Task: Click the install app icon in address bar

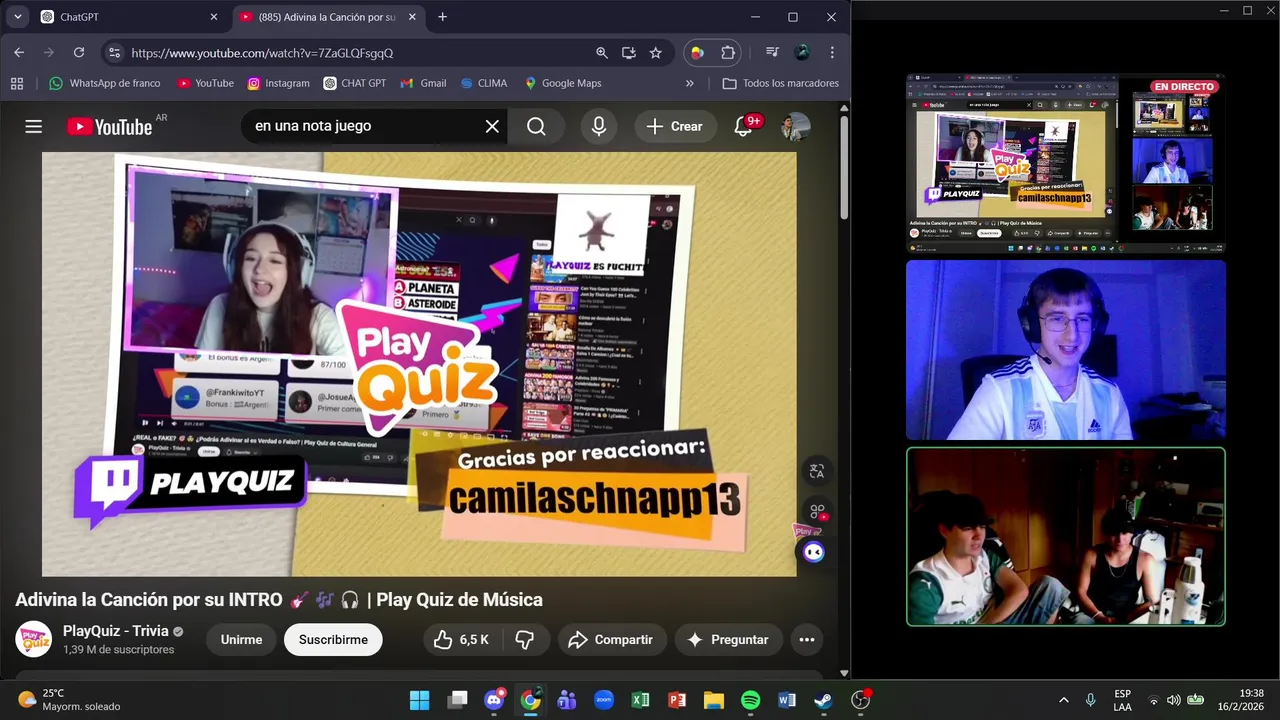Action: (x=628, y=53)
